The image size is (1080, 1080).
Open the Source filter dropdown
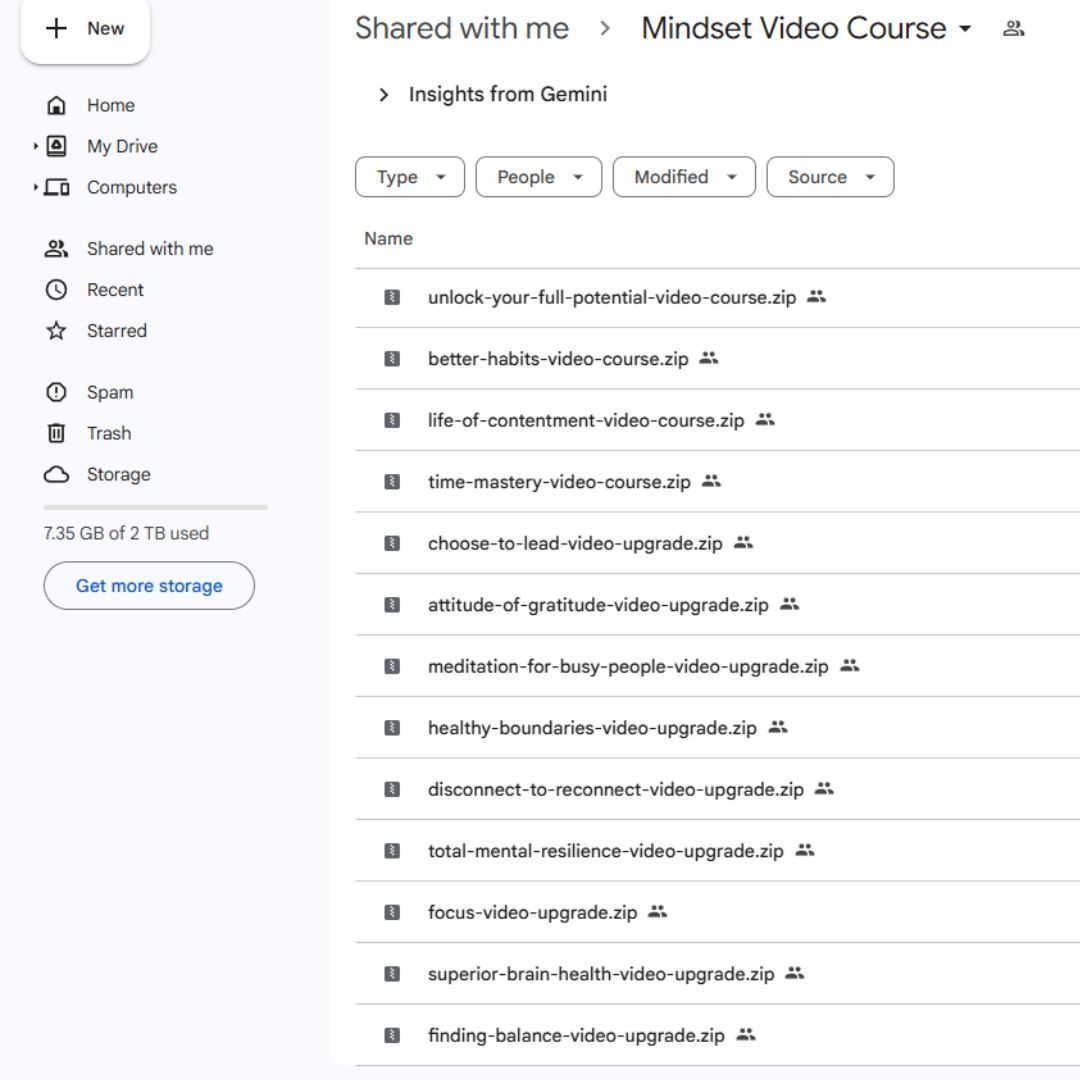tap(830, 177)
